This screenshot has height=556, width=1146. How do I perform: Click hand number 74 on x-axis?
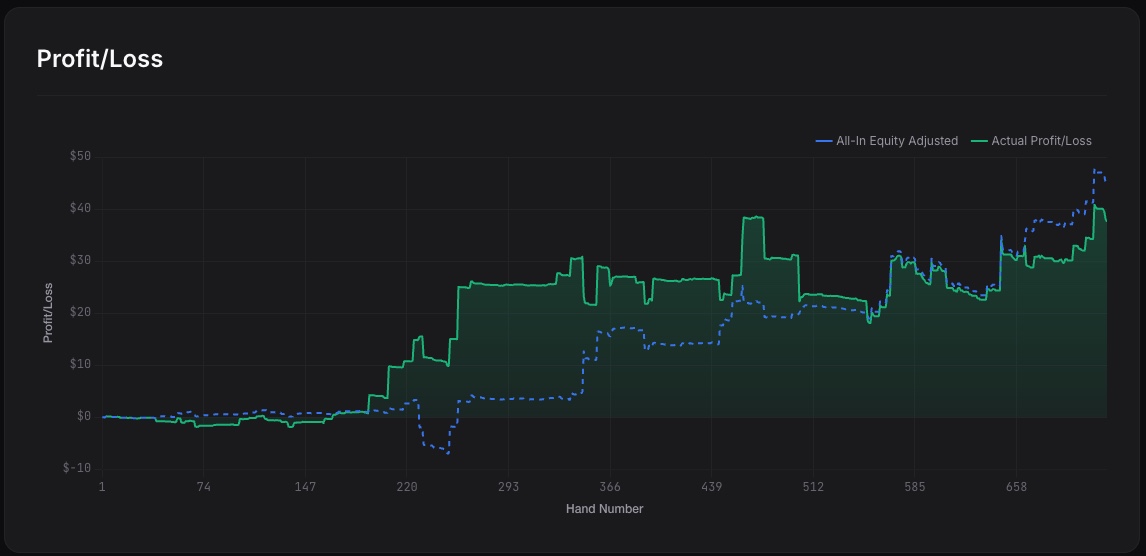pos(203,487)
